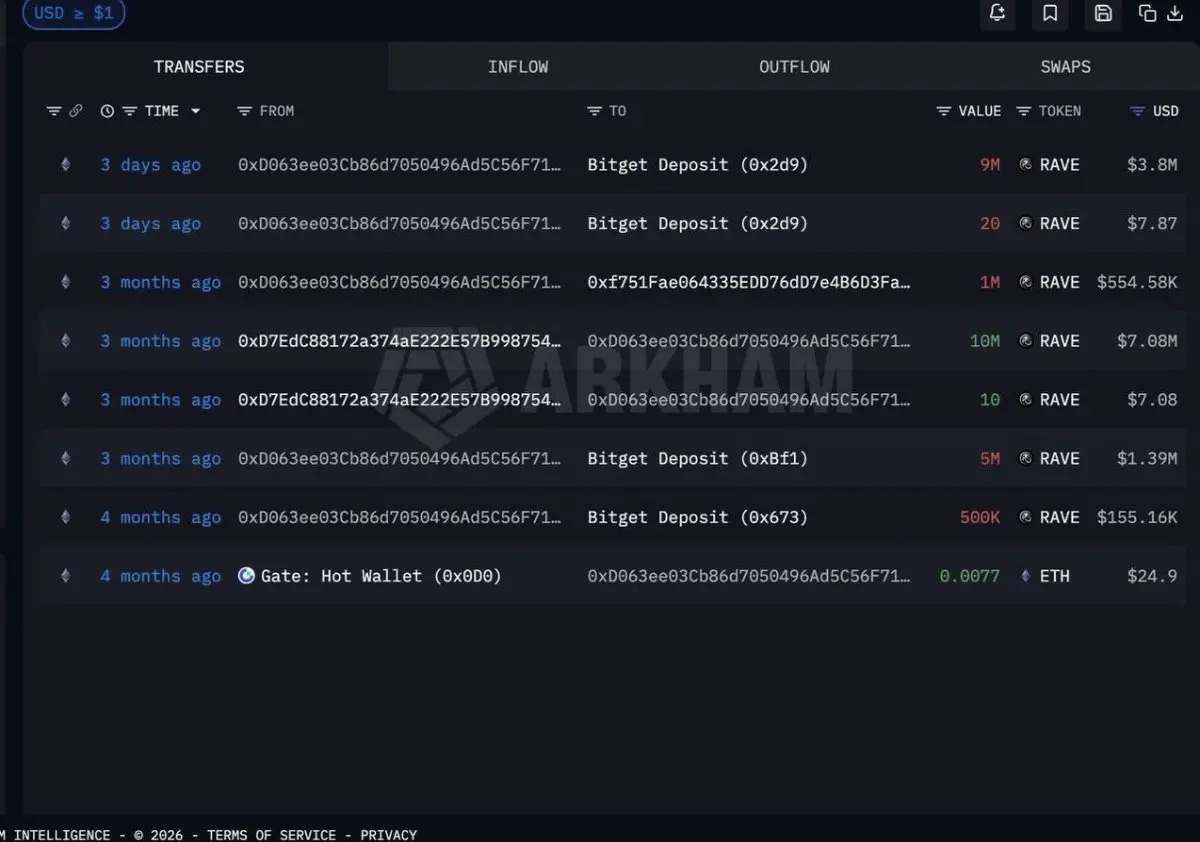The image size is (1200, 842).
Task: Open Bitget Deposit (0xBf1) address
Action: [698, 458]
